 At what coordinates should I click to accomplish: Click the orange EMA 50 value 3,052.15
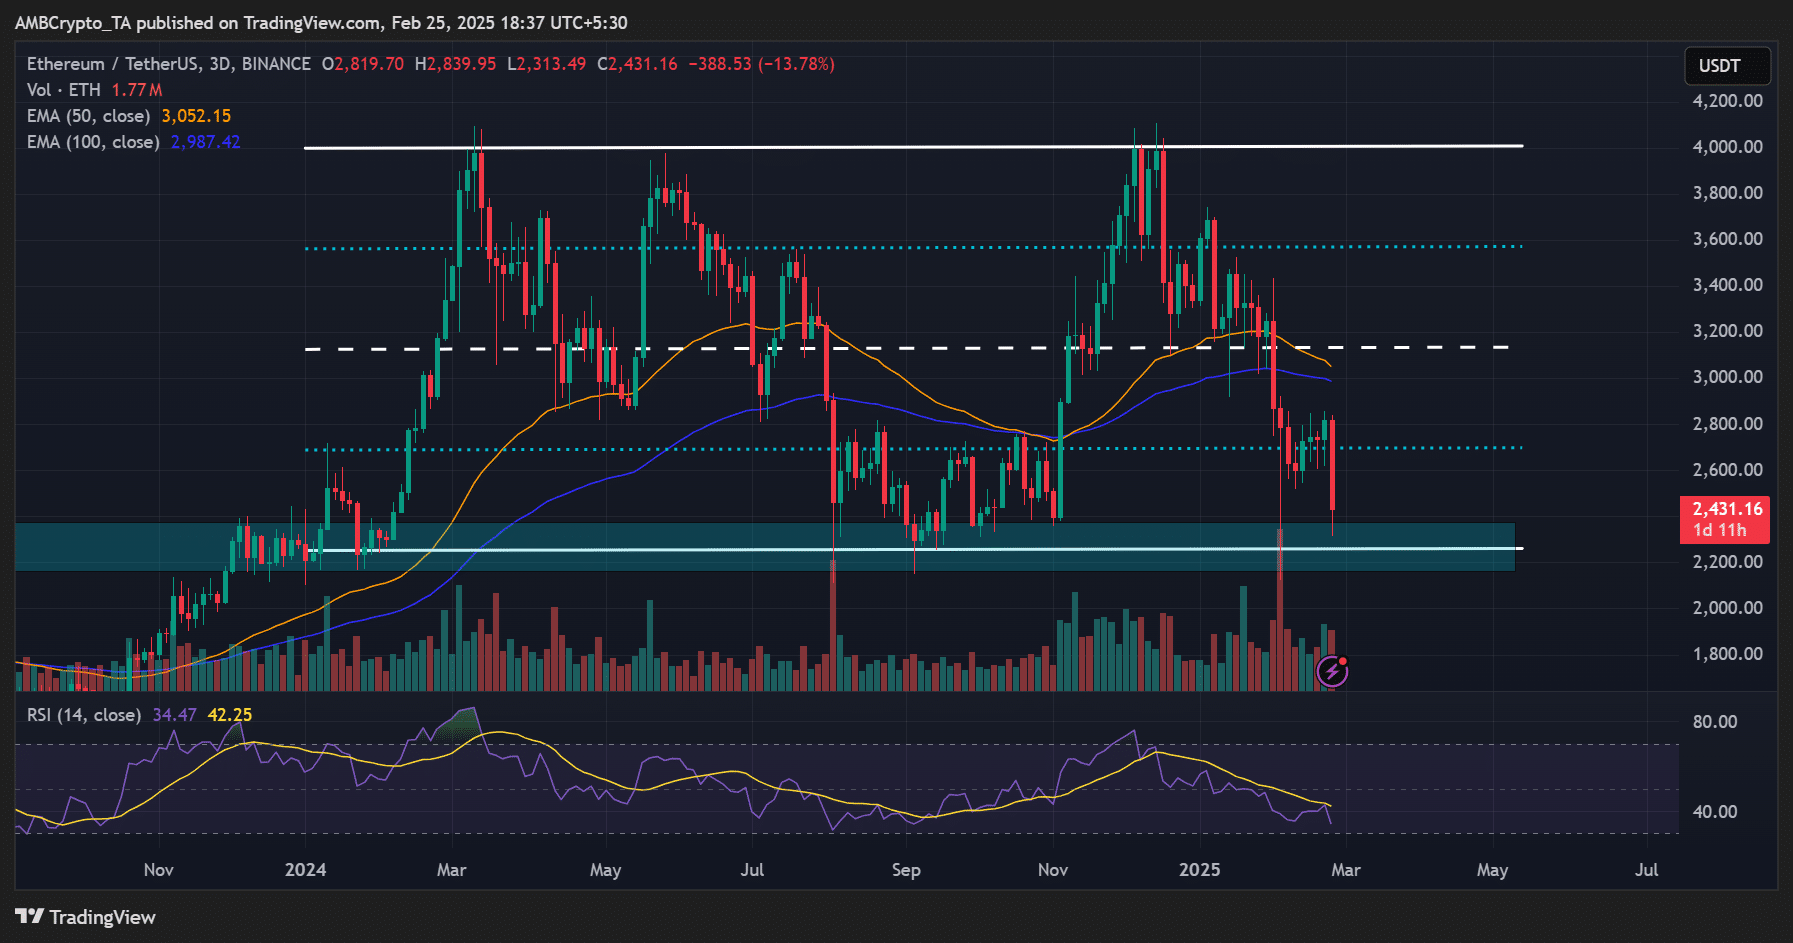coord(196,116)
